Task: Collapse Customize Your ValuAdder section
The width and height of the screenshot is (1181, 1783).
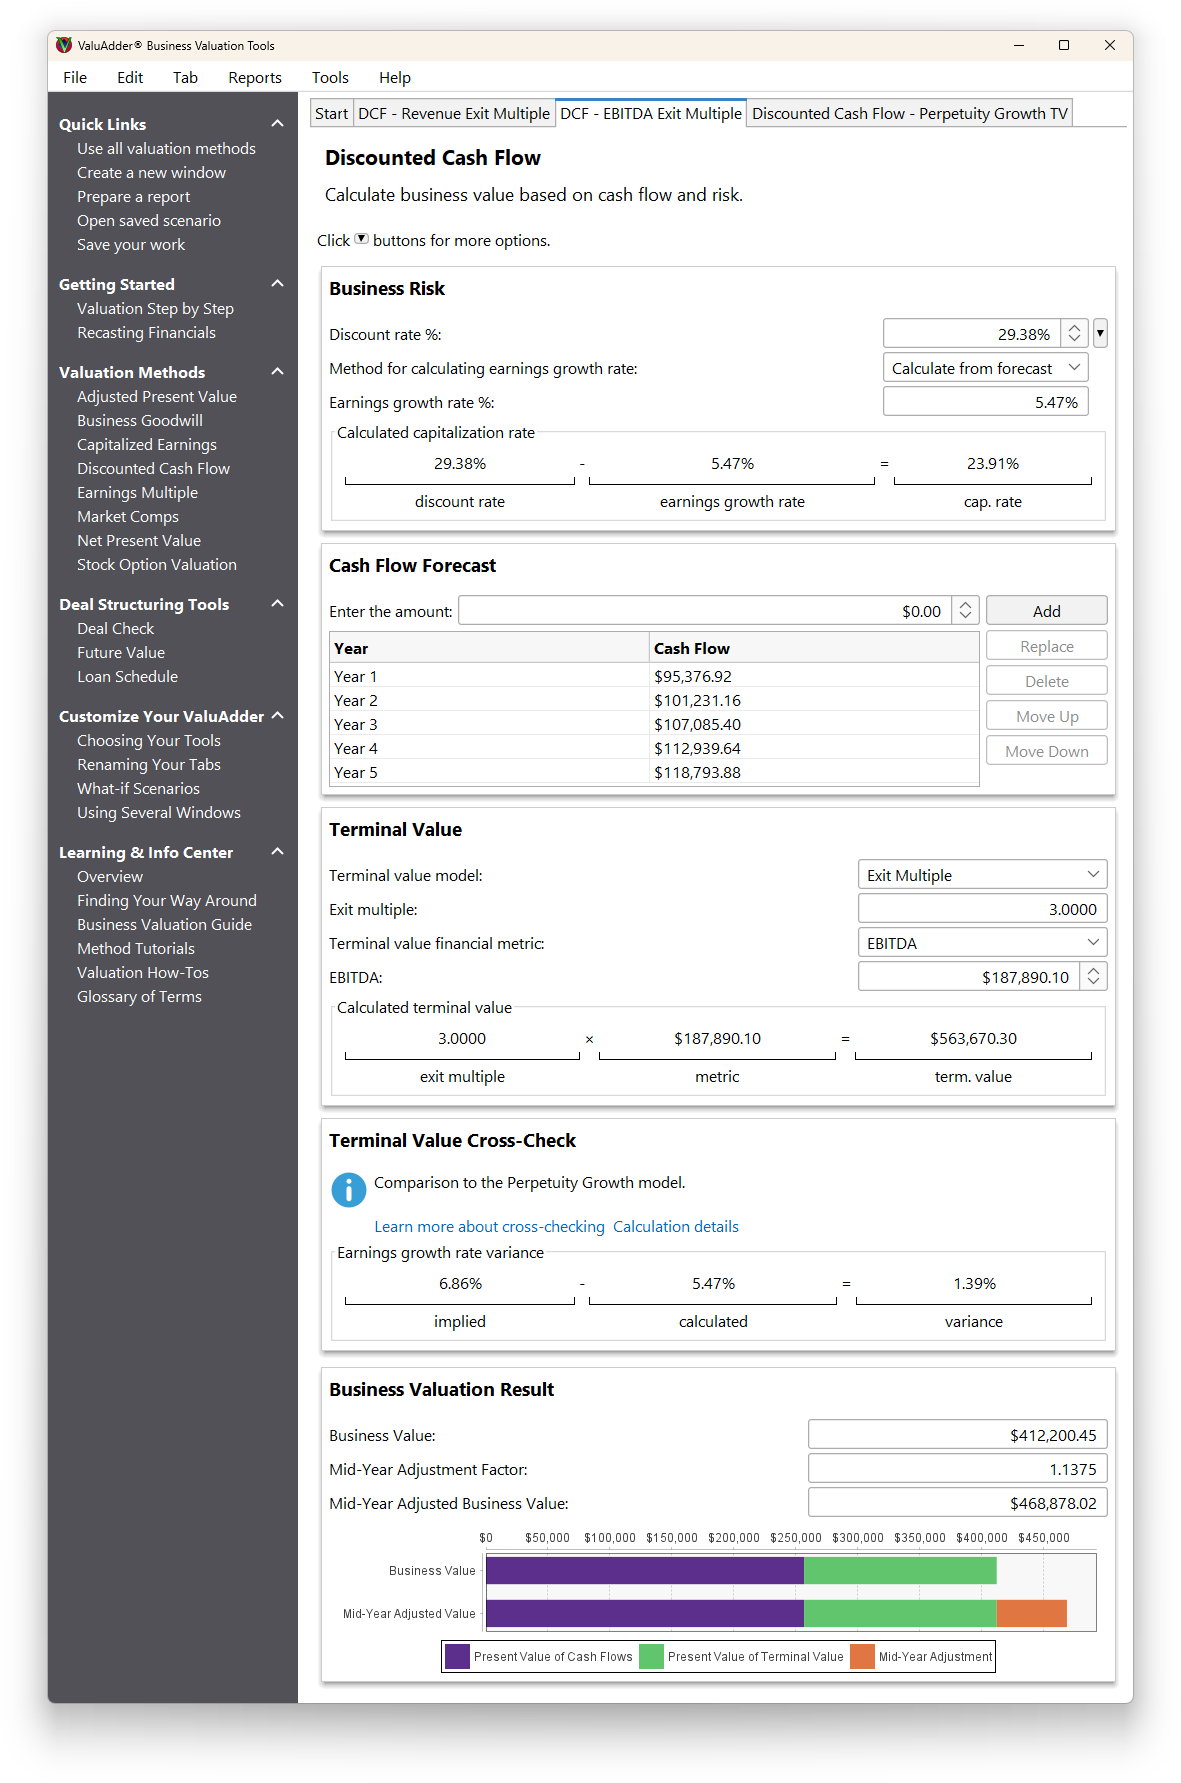Action: click(277, 716)
